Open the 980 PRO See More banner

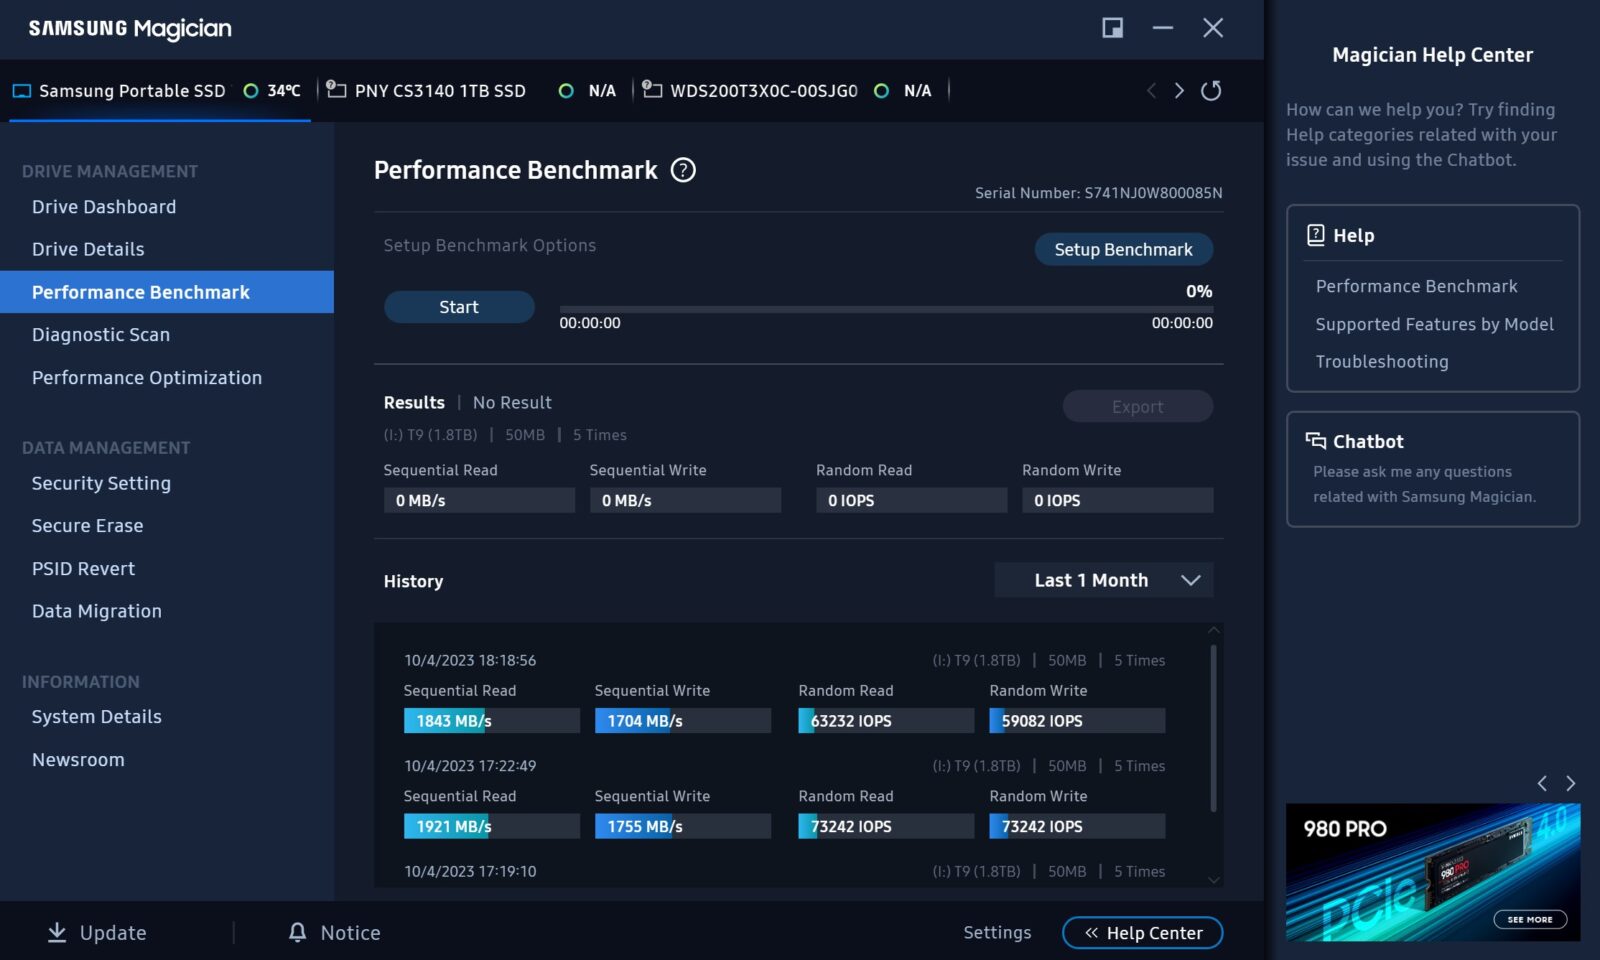(1529, 919)
